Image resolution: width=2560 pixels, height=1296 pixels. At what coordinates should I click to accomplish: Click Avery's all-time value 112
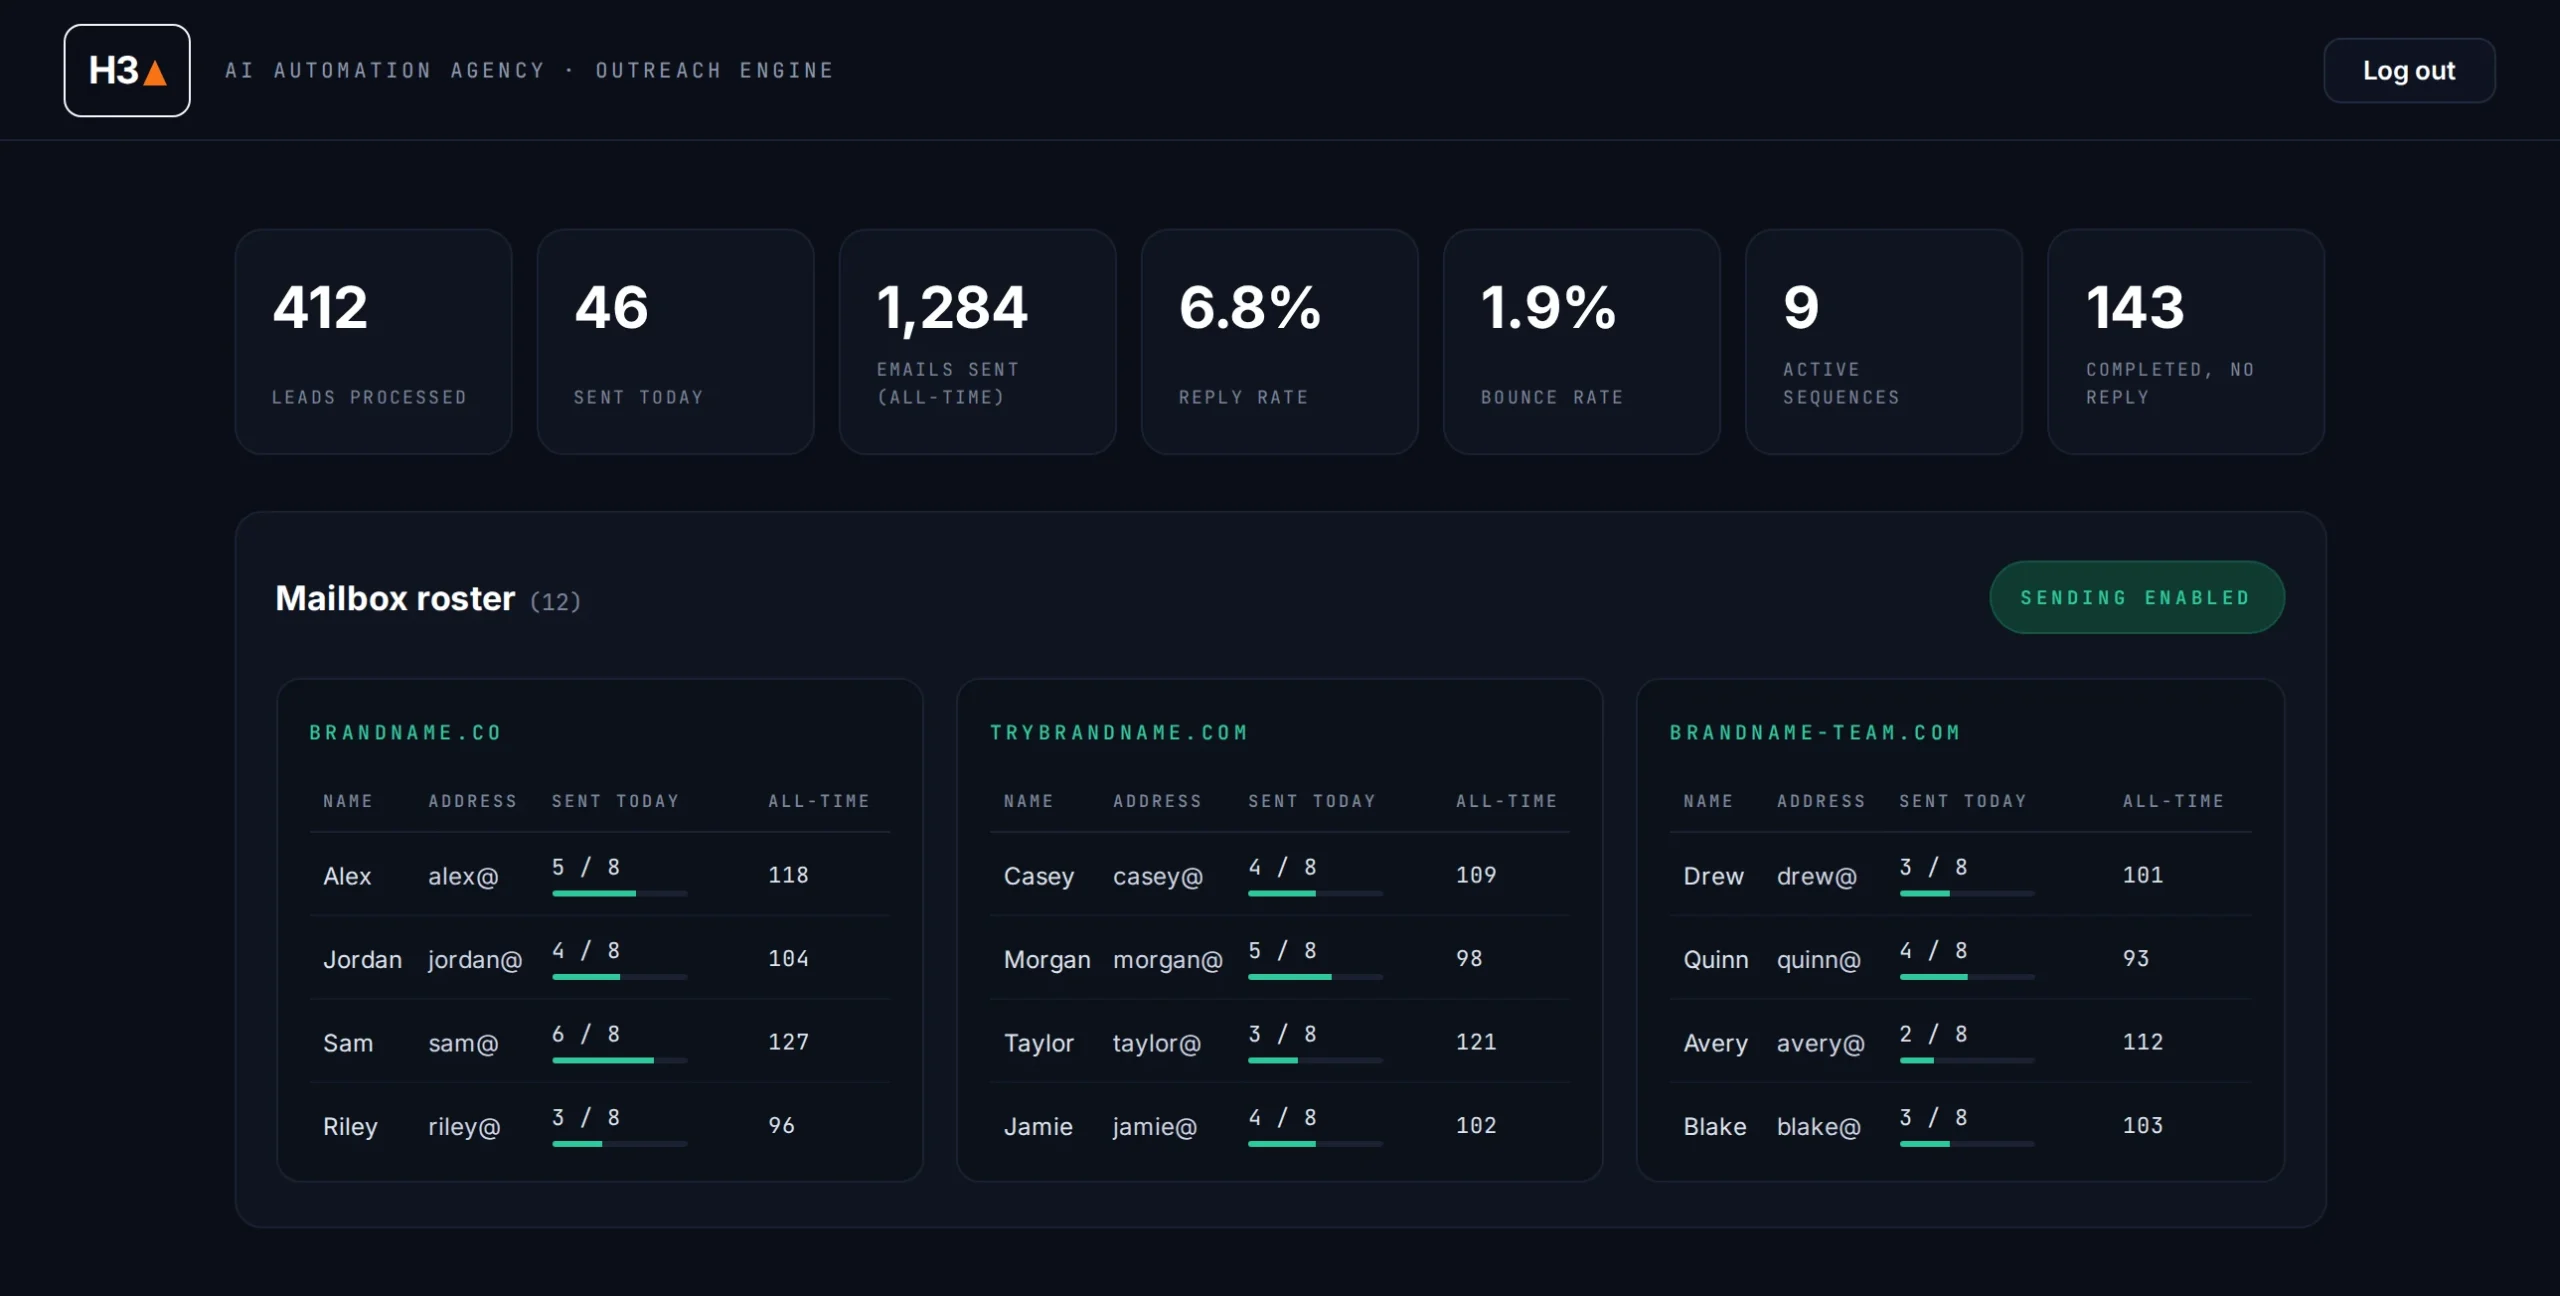(2143, 1042)
